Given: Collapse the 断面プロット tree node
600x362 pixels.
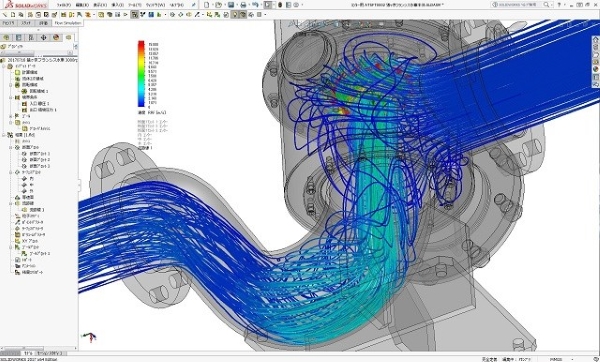Looking at the screenshot, I should [x=11, y=147].
